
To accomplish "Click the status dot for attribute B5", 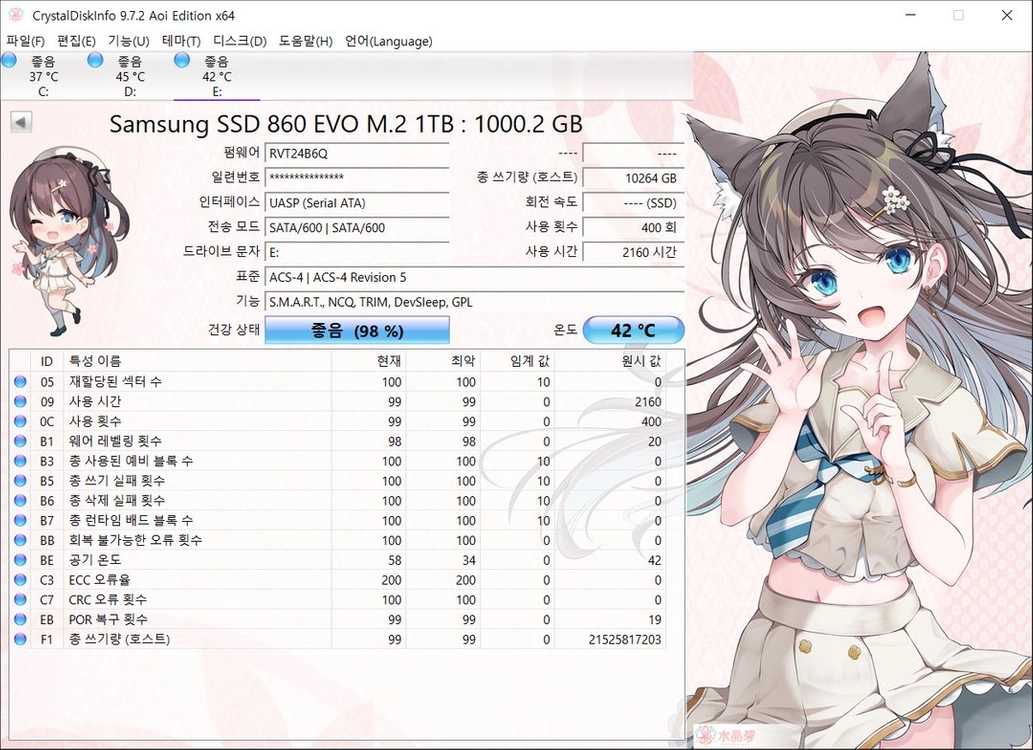I will tap(20, 480).
